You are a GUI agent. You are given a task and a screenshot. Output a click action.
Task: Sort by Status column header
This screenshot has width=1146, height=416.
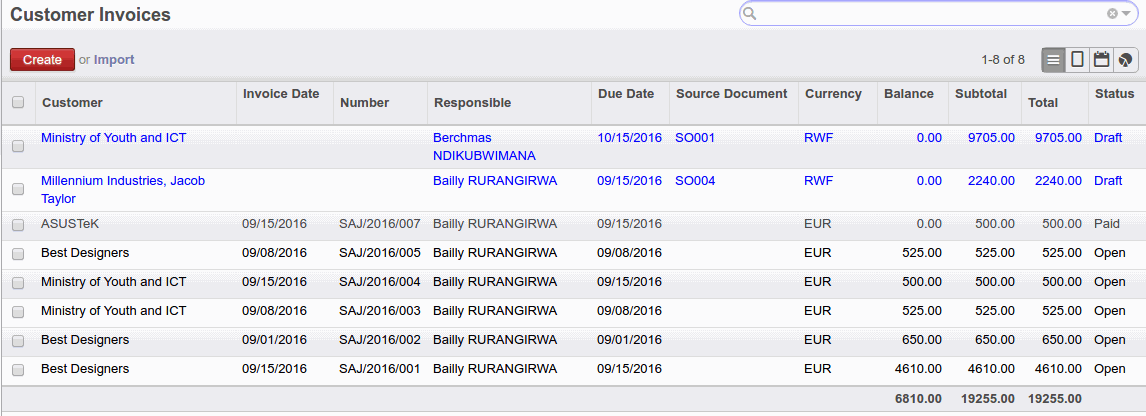[1115, 94]
